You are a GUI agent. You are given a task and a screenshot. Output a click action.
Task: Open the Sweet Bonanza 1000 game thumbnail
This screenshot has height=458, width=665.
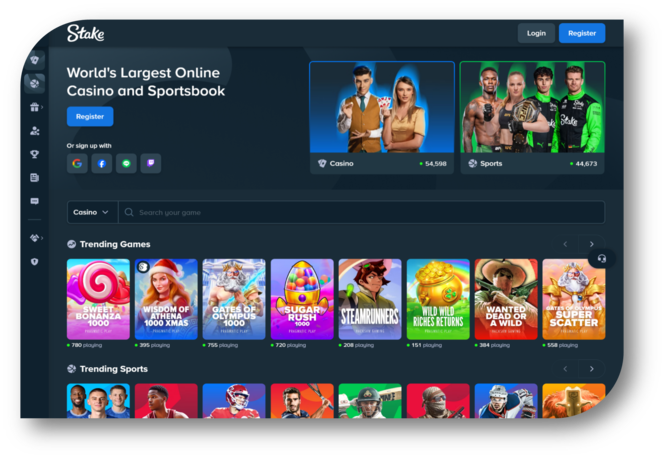(98, 299)
